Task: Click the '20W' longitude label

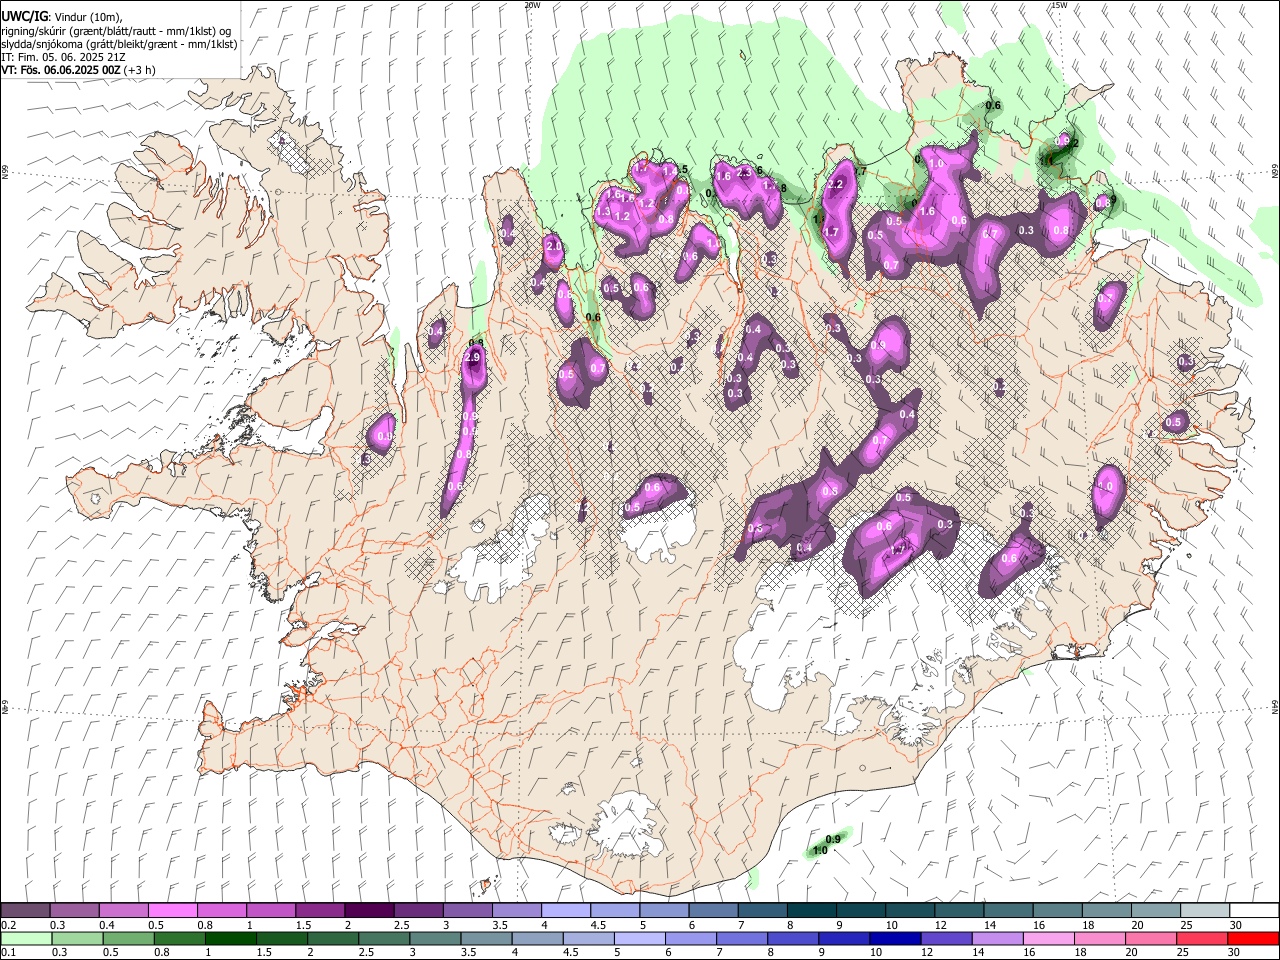Action: 532,5
